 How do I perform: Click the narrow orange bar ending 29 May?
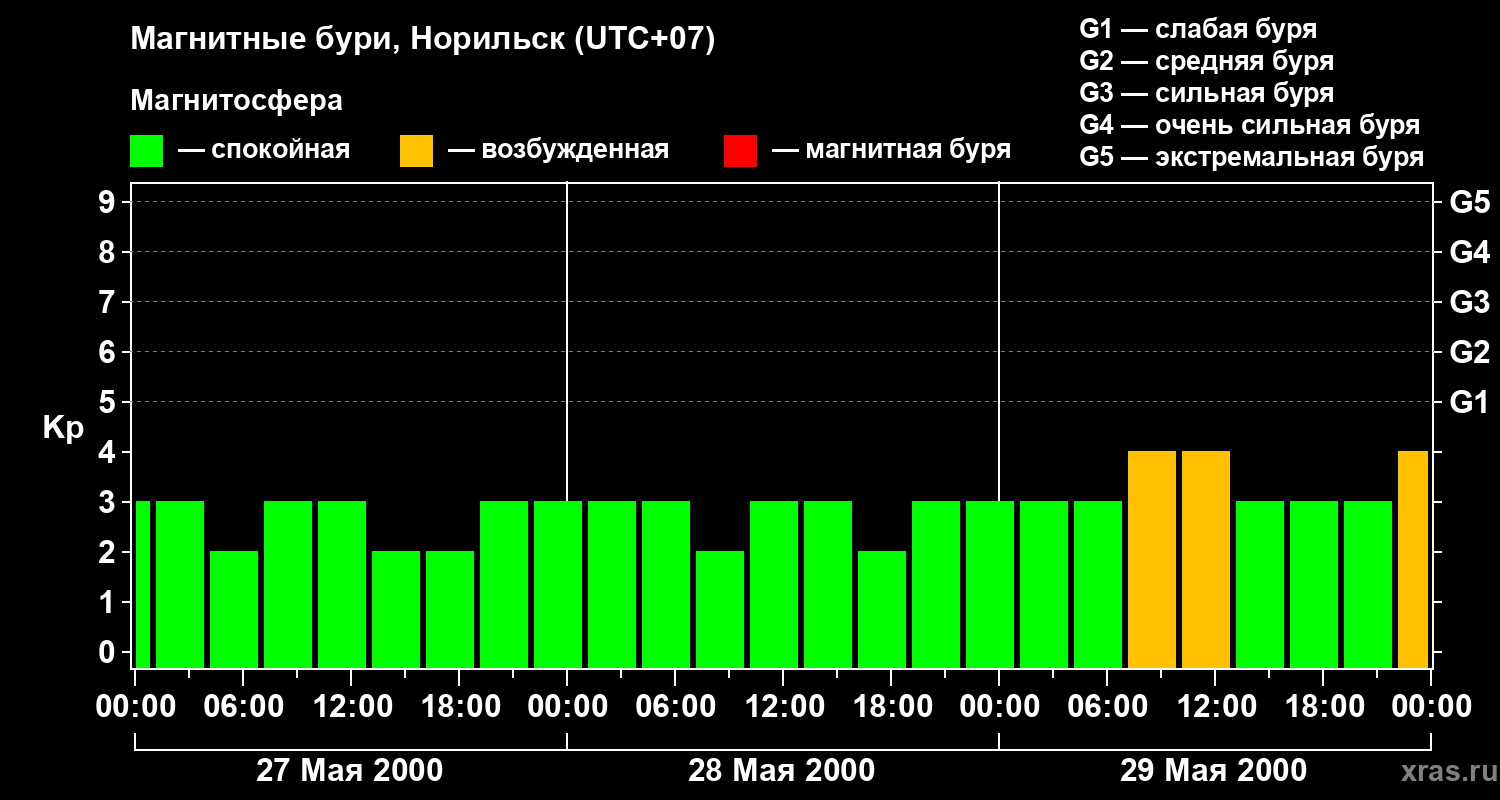[x=1413, y=559]
